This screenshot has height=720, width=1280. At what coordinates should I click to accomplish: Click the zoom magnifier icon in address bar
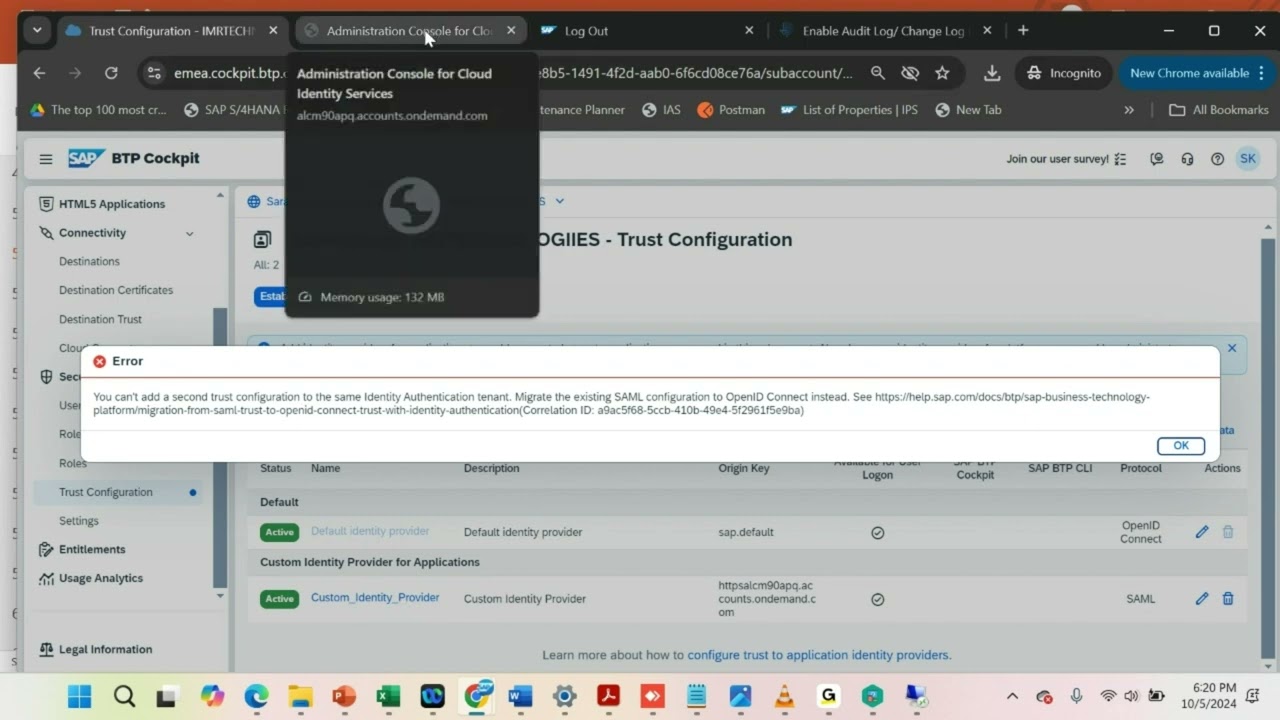(x=877, y=73)
